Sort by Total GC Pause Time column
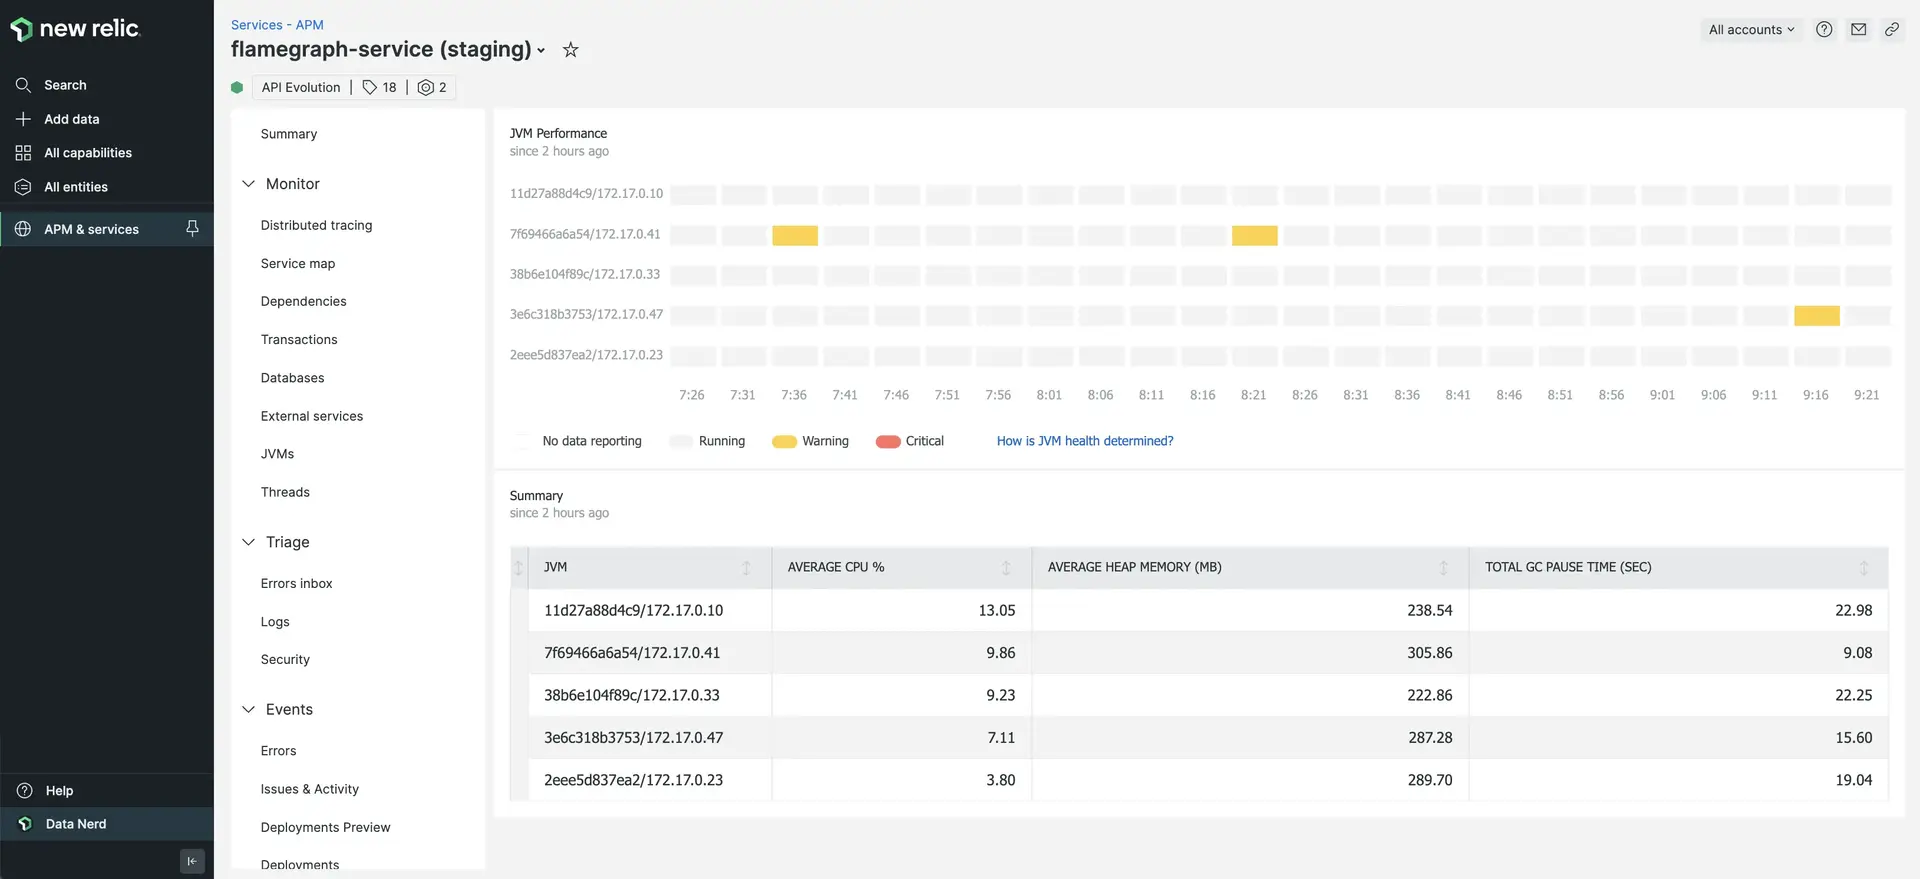Image resolution: width=1920 pixels, height=879 pixels. click(x=1863, y=568)
